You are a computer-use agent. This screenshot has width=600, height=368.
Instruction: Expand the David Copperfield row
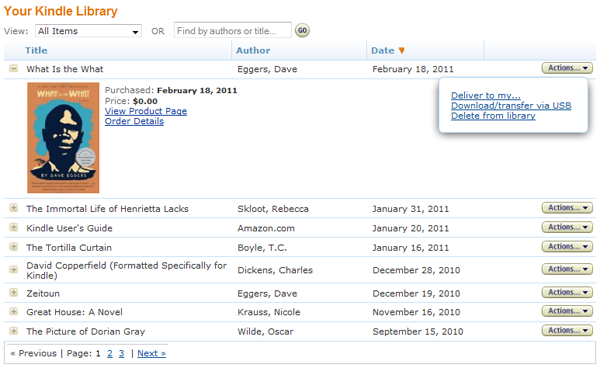[14, 270]
